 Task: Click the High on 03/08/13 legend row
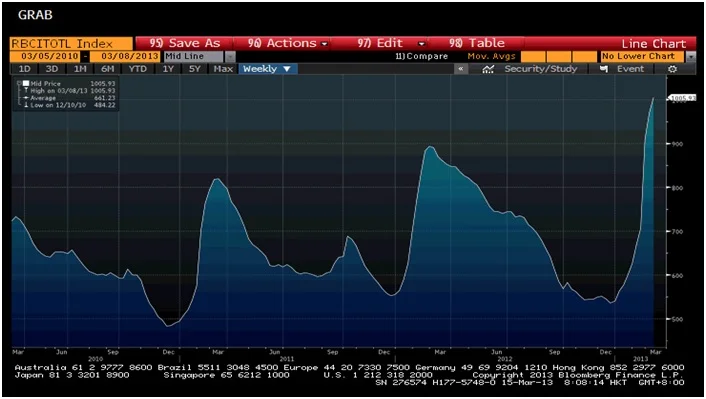click(69, 91)
